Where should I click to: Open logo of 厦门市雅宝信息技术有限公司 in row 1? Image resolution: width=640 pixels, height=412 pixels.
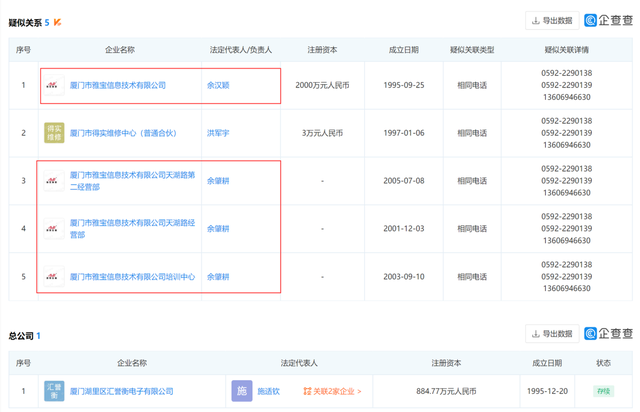[x=54, y=85]
